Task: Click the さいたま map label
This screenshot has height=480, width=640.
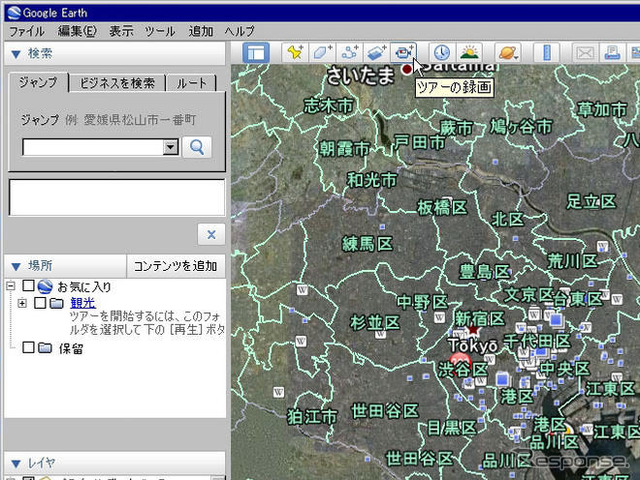Action: point(361,76)
